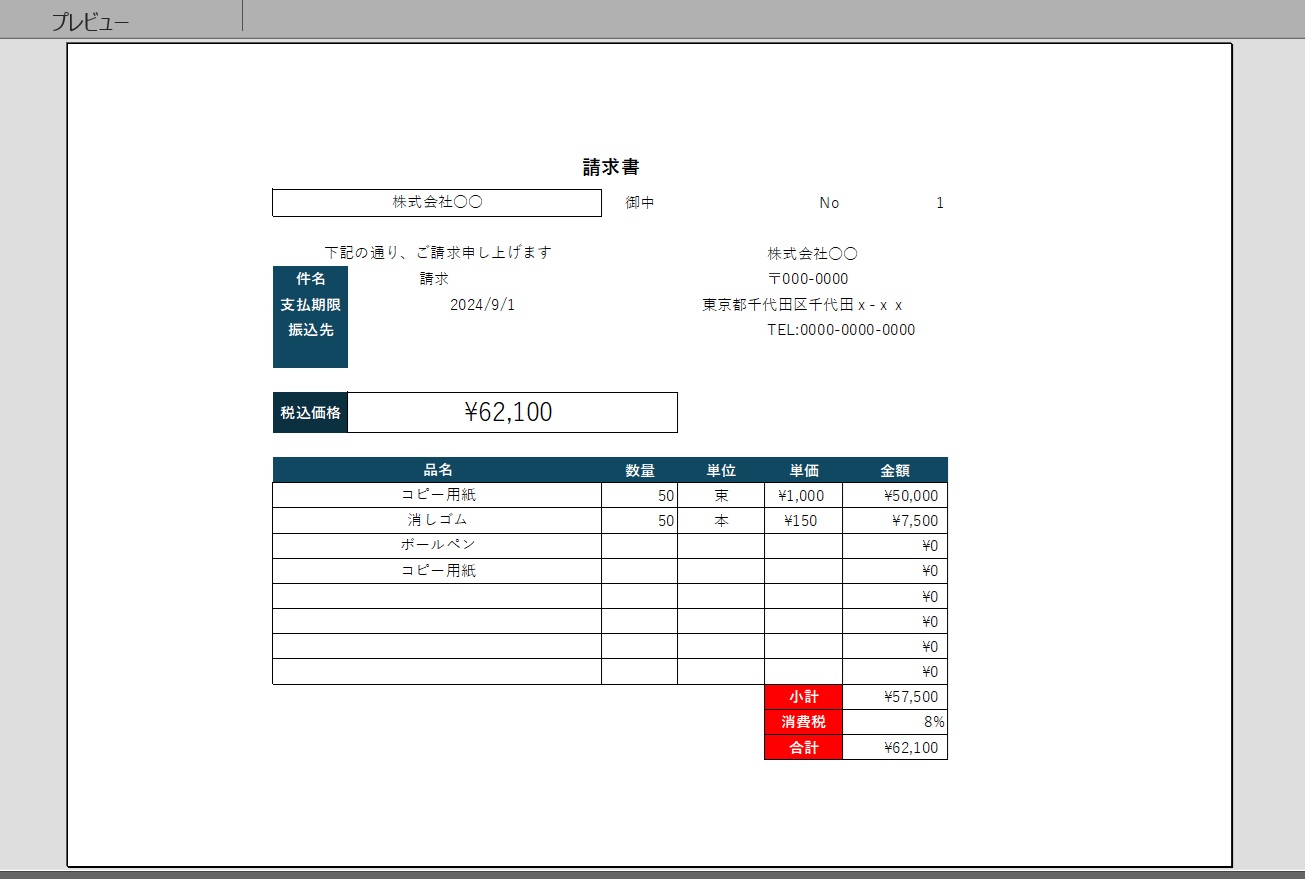
Task: Click the TEL:0000-0000-0000 text
Action: 840,330
